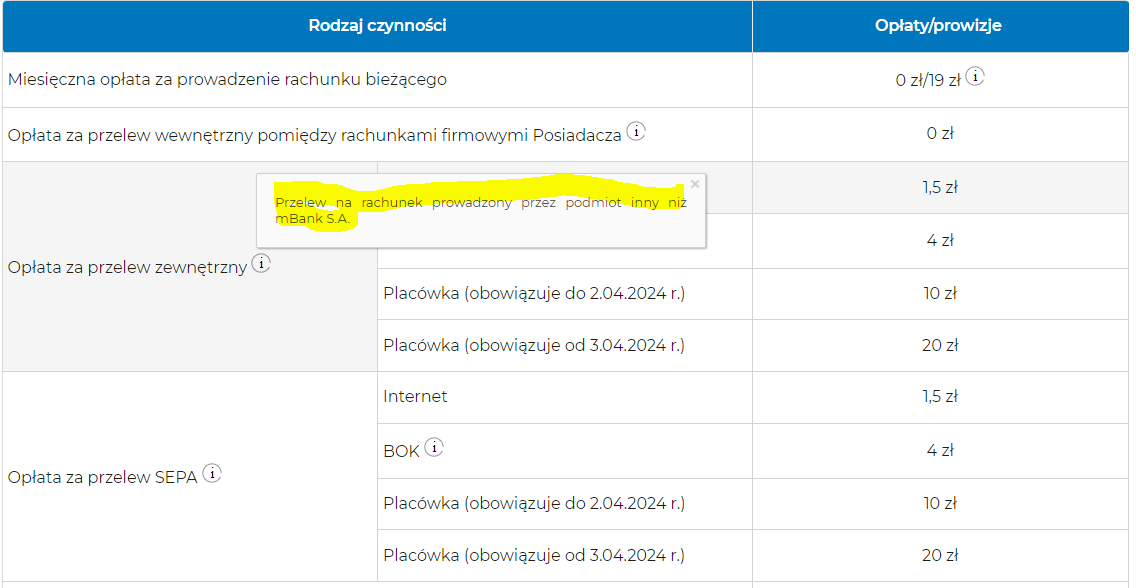Click 1,5 zł in the przelew zewnętrzny section
The image size is (1136, 588).
(x=940, y=188)
